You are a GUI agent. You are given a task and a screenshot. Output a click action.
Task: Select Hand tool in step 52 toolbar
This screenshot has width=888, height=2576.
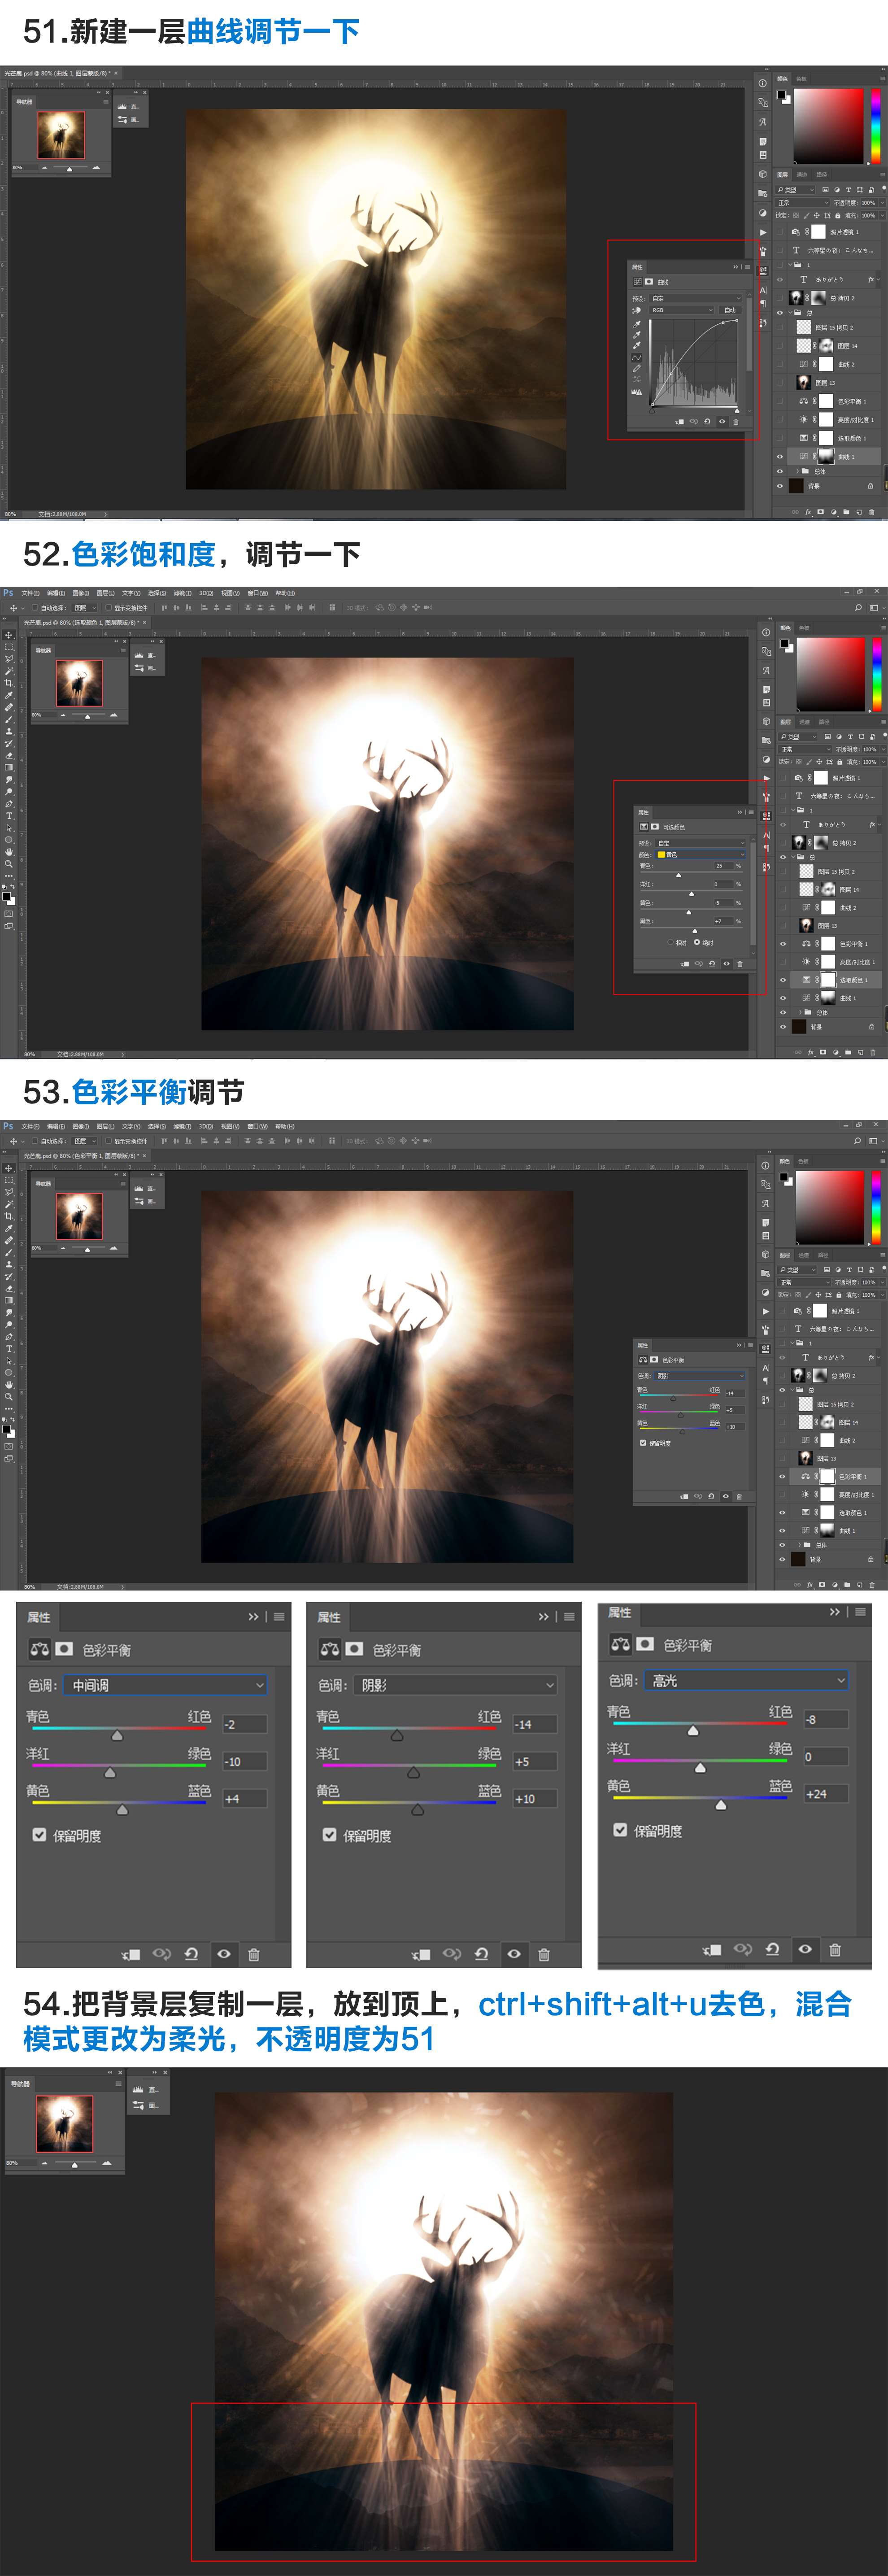(9, 852)
